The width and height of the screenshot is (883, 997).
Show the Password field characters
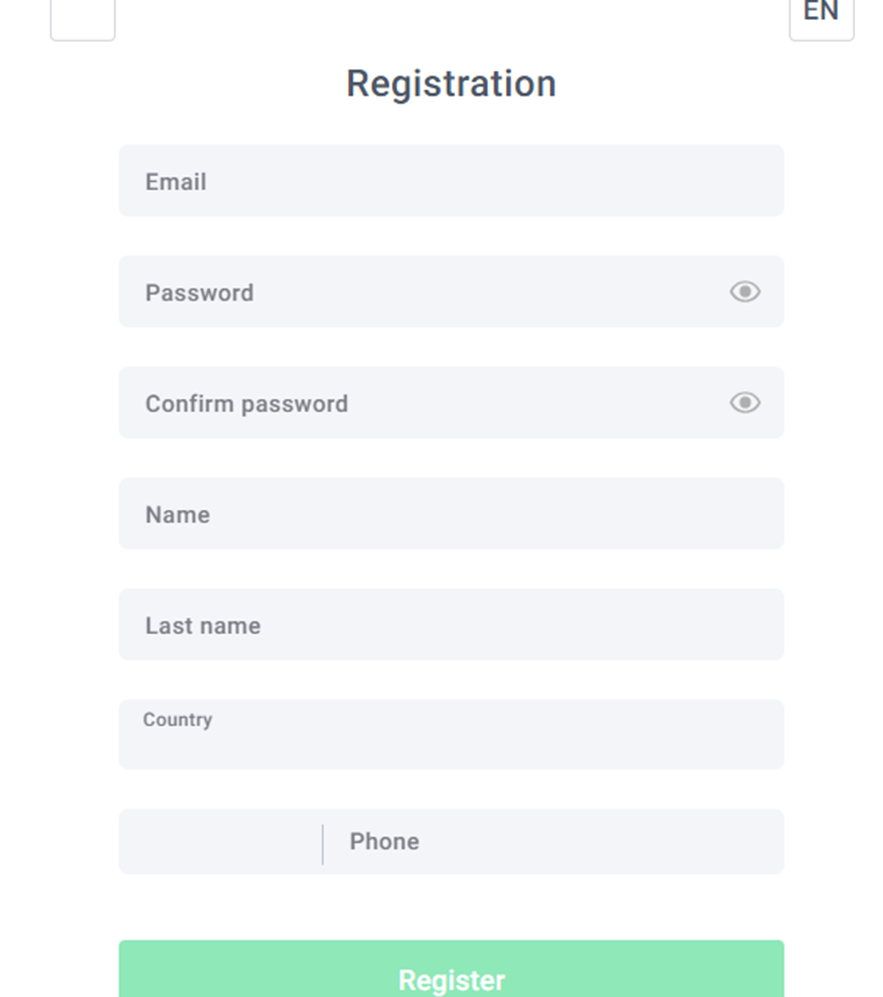coord(744,292)
